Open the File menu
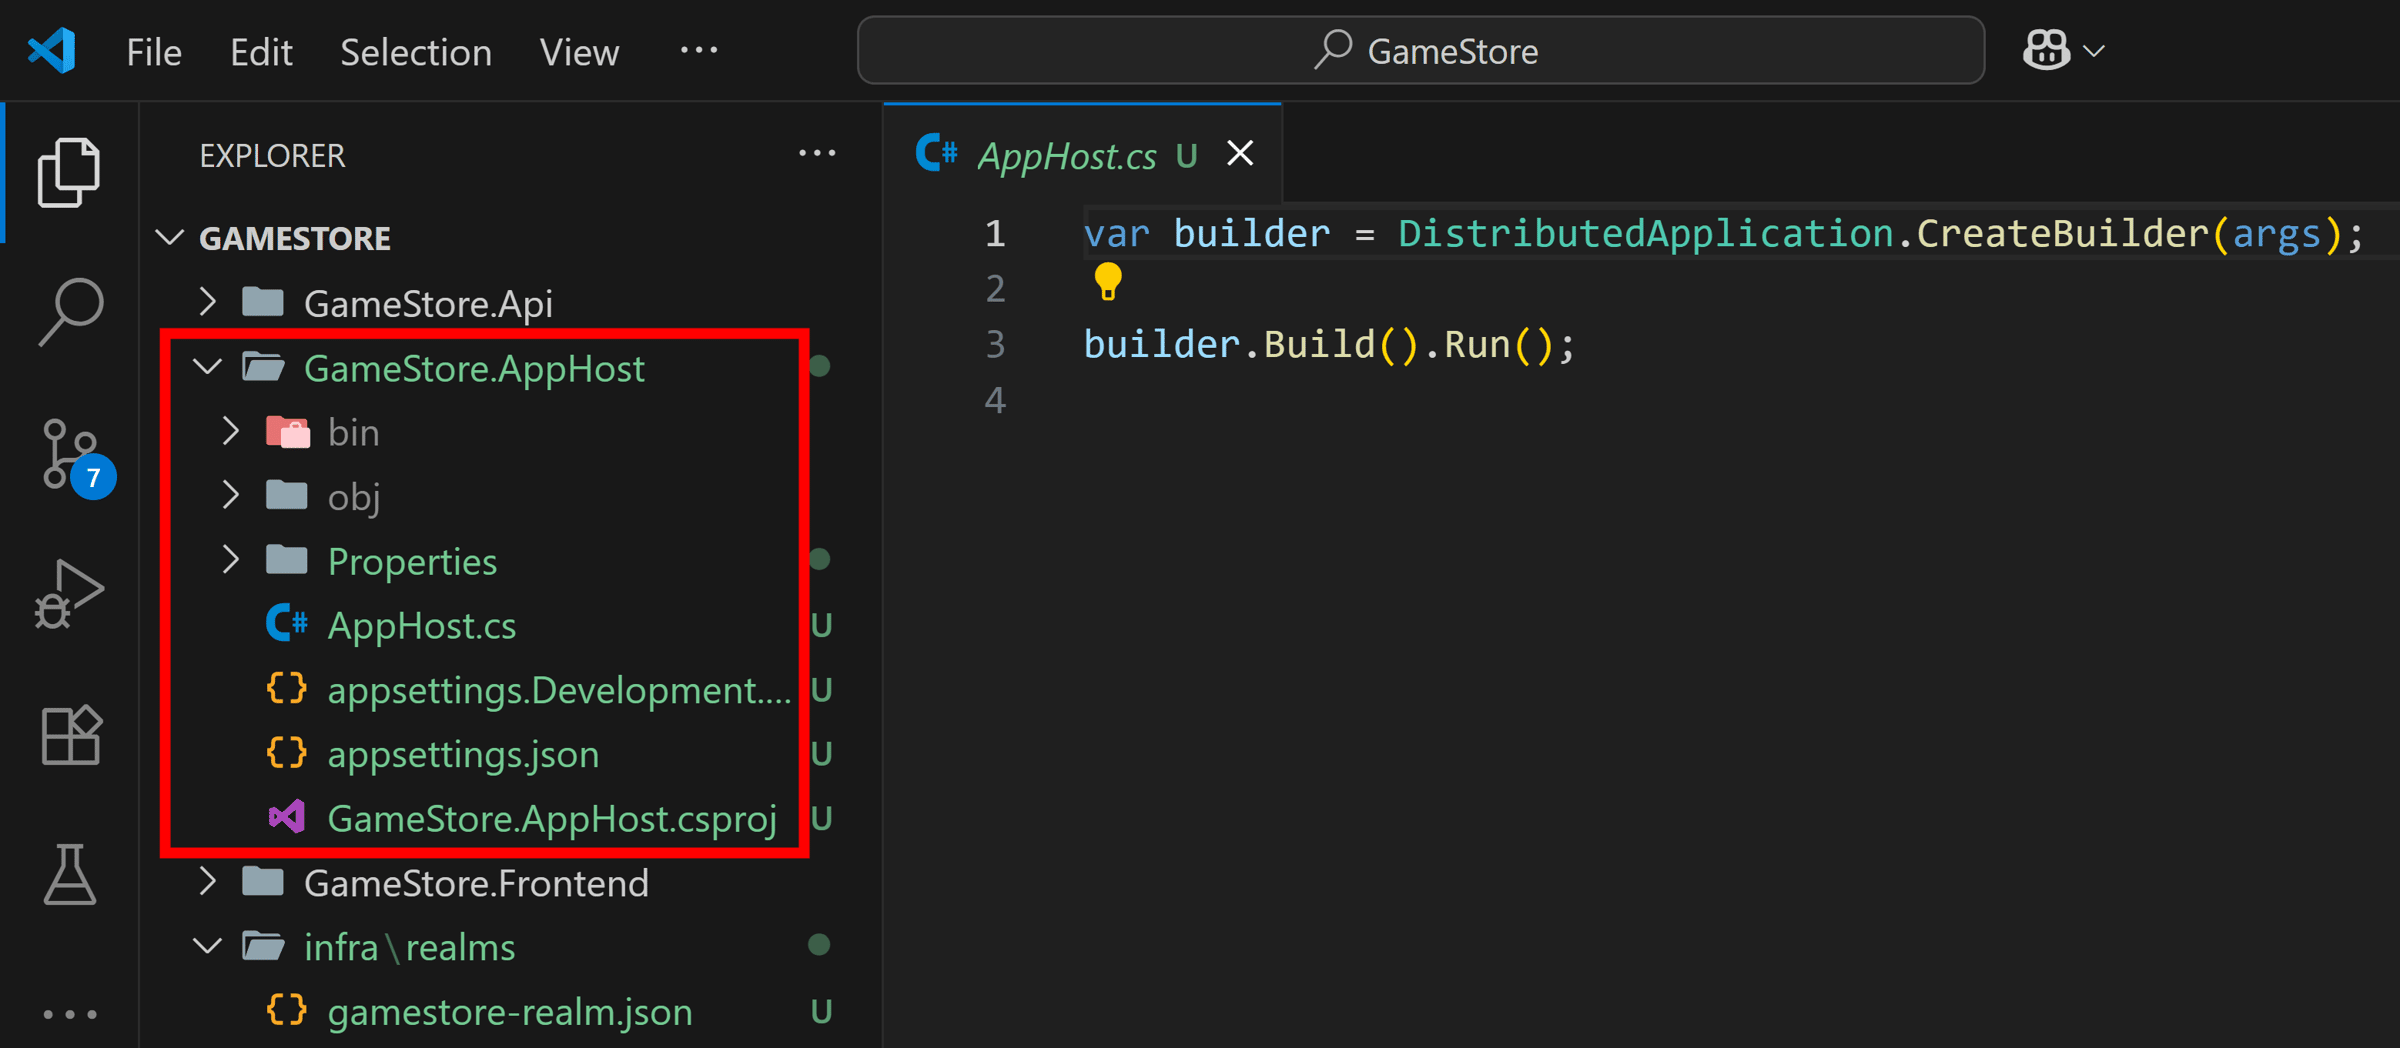Screen dimensions: 2400x1048 (154, 52)
